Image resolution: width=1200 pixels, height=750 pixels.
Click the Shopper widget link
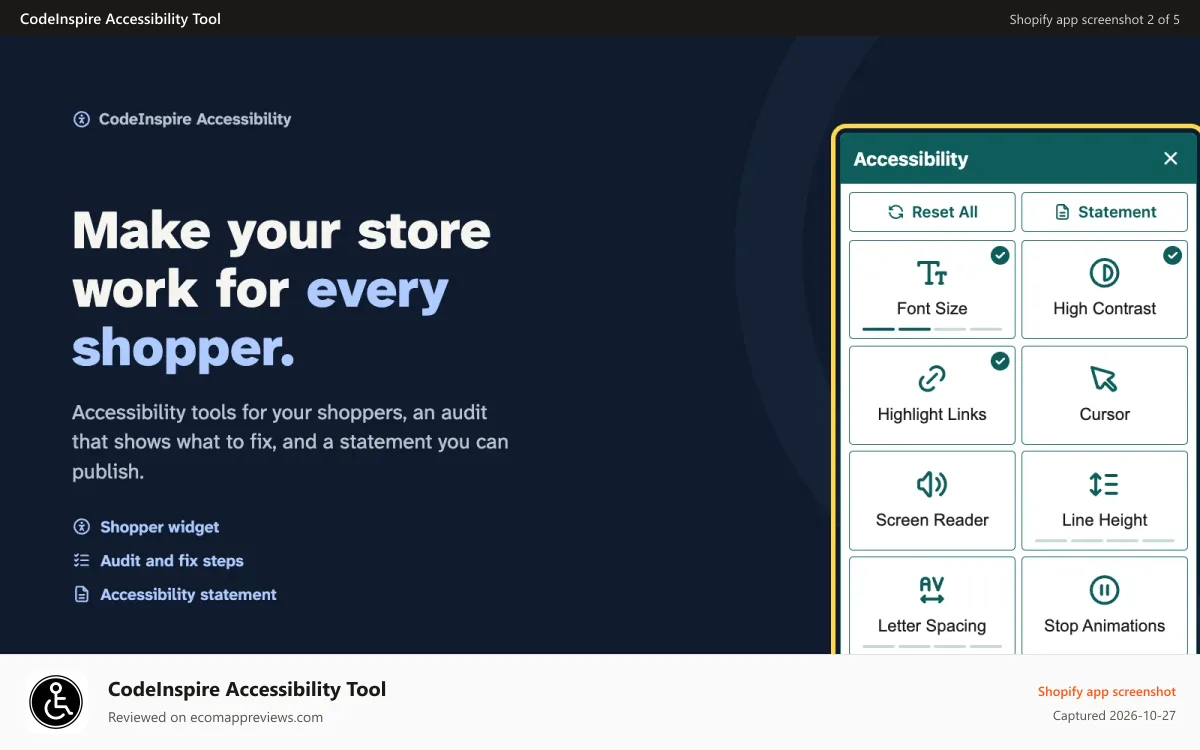[x=160, y=527]
